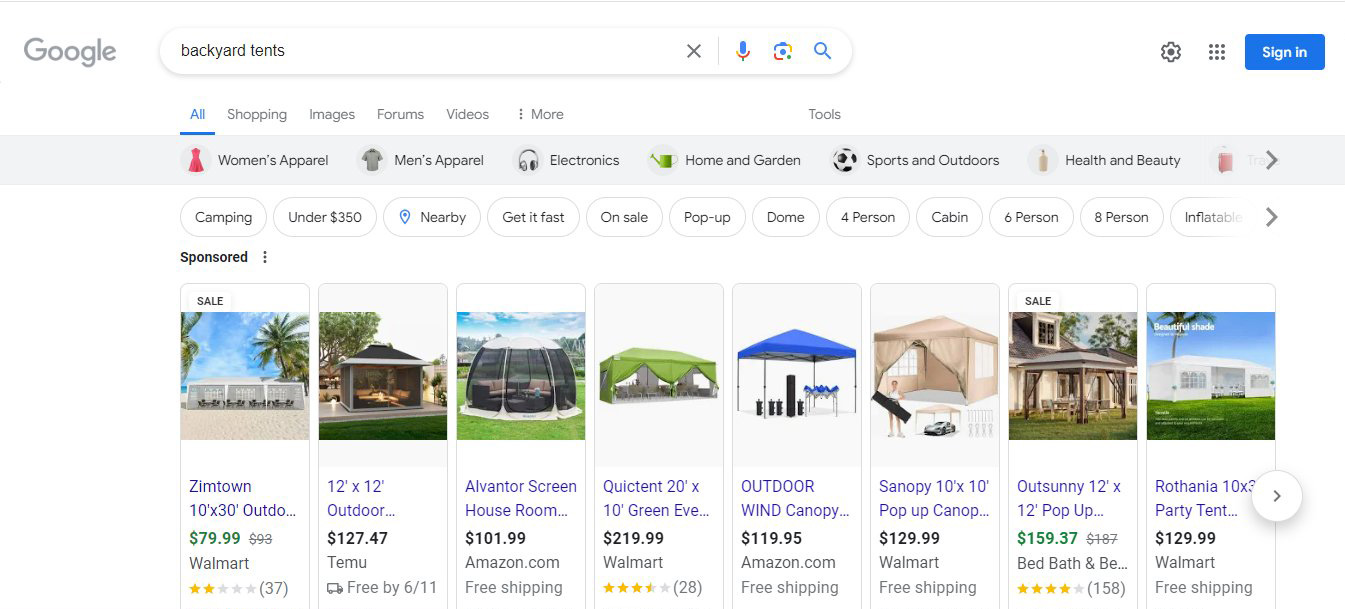The width and height of the screenshot is (1345, 609).
Task: Click the Sign in button
Action: (x=1284, y=51)
